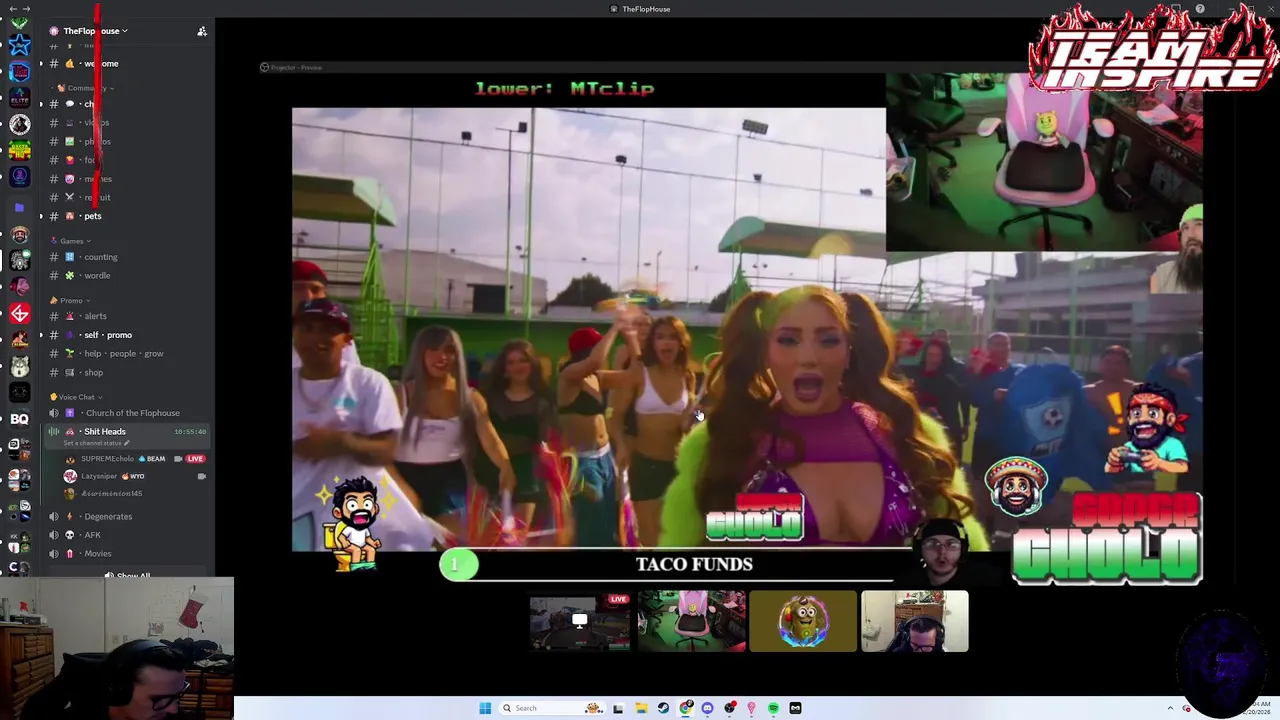Click camera icon on SUPREMEcholo row
The image size is (1280, 720).
[x=178, y=459]
